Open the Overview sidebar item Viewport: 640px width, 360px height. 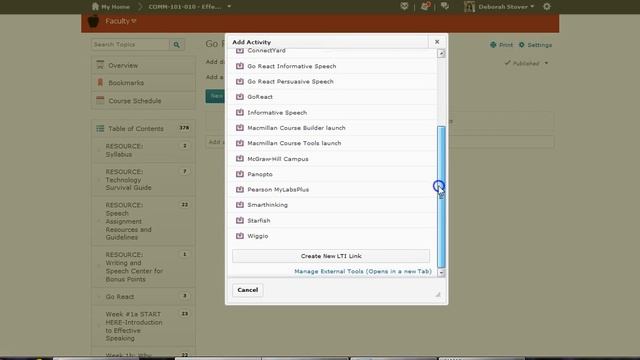(143, 65)
